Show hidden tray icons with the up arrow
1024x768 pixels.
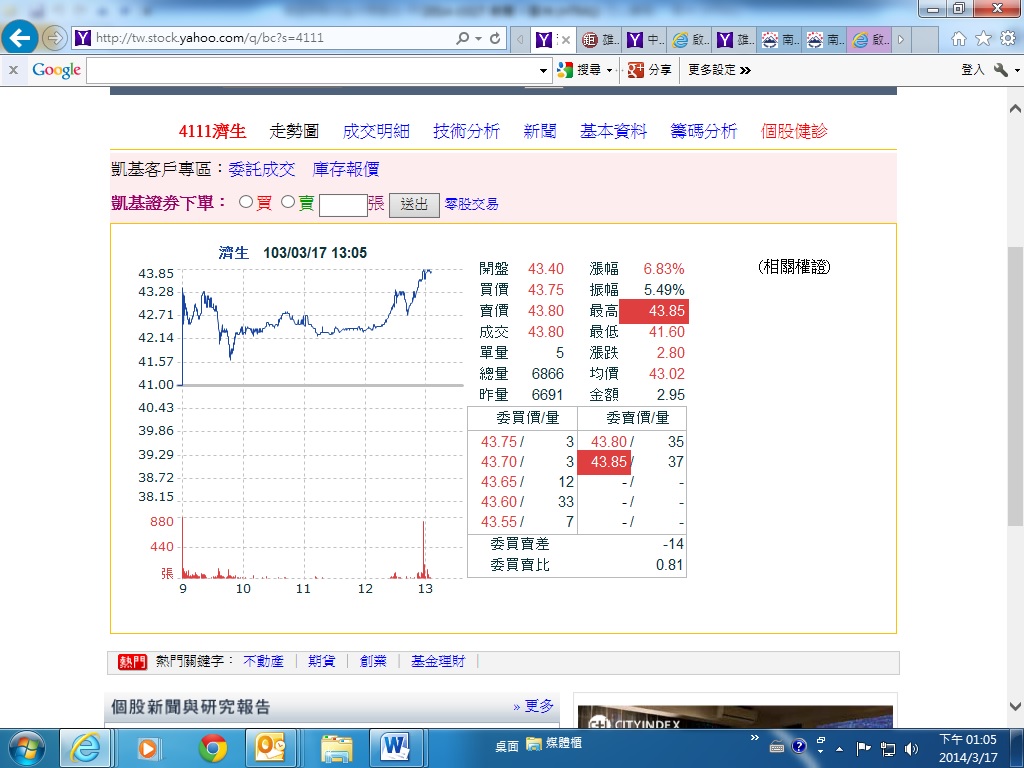point(840,748)
